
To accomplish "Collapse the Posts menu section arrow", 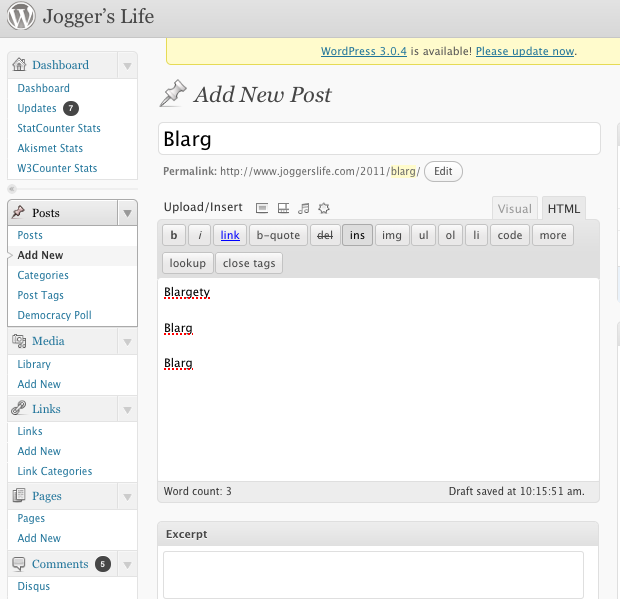I will [x=126, y=213].
